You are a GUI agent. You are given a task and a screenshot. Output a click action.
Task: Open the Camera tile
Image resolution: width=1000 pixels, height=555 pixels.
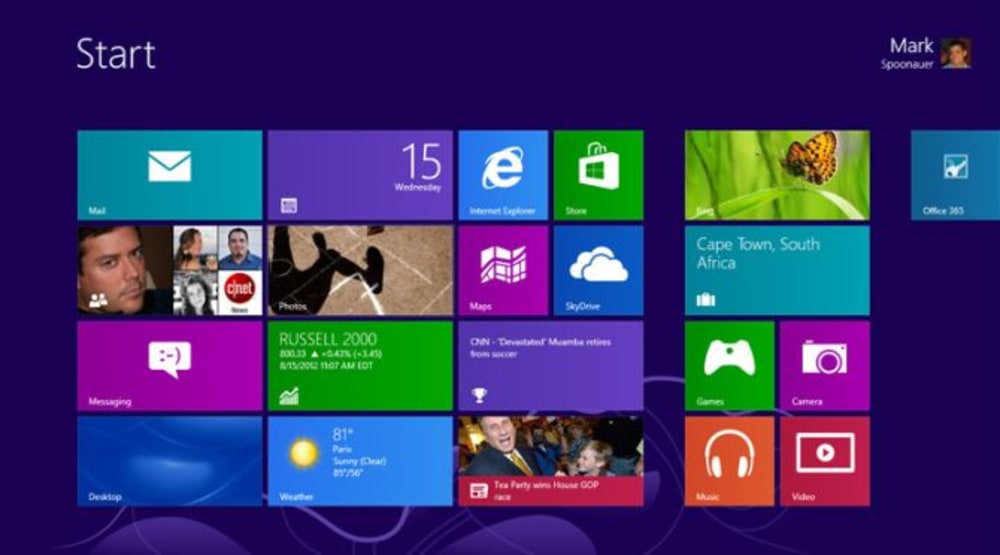coord(825,366)
